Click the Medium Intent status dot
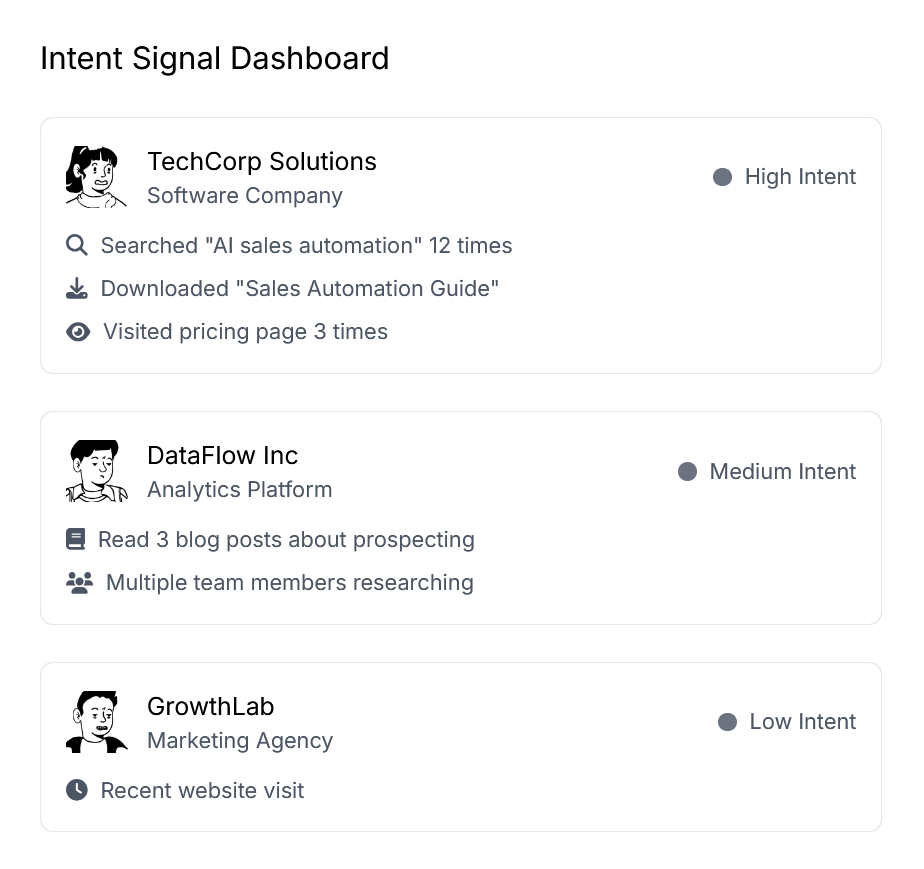Screen dimensions: 924x869 (687, 471)
